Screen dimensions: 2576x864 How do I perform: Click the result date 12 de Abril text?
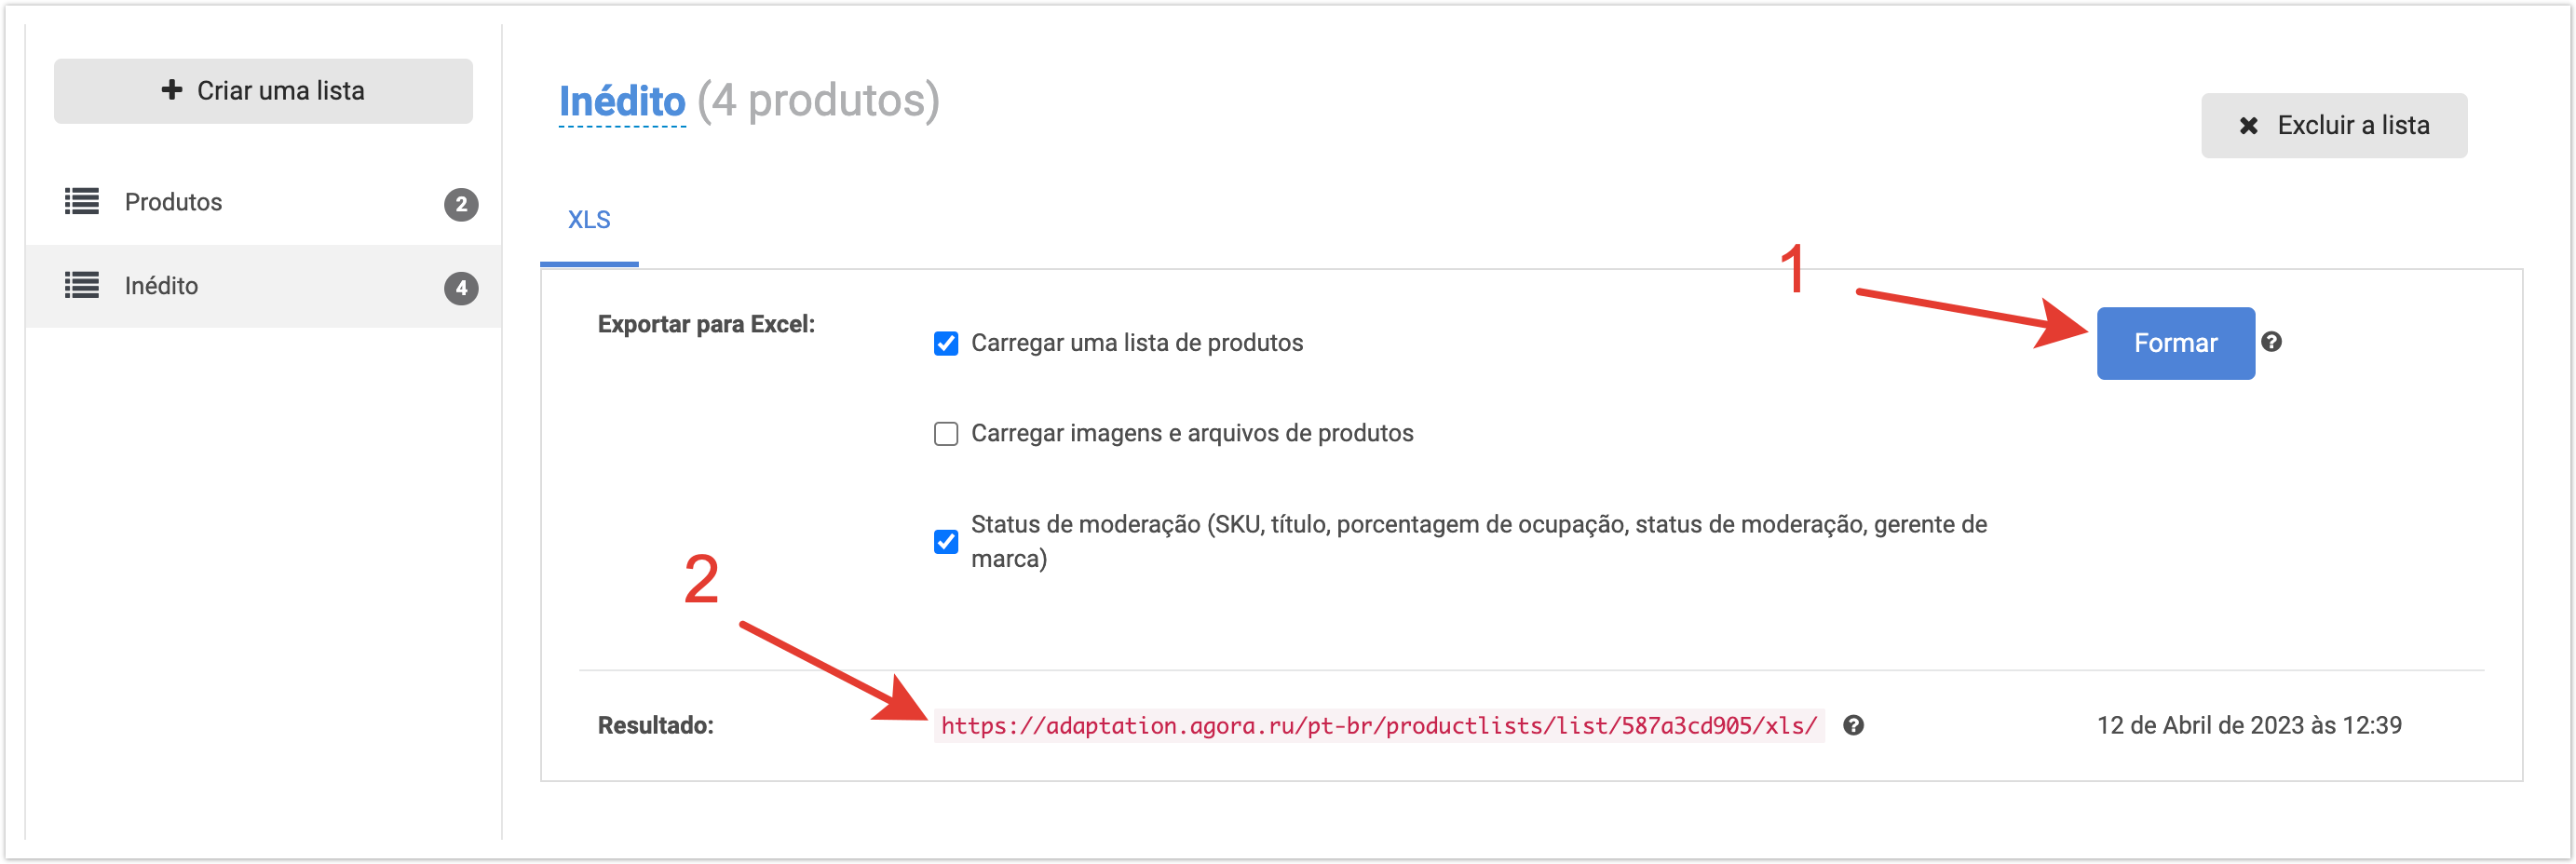2248,725
